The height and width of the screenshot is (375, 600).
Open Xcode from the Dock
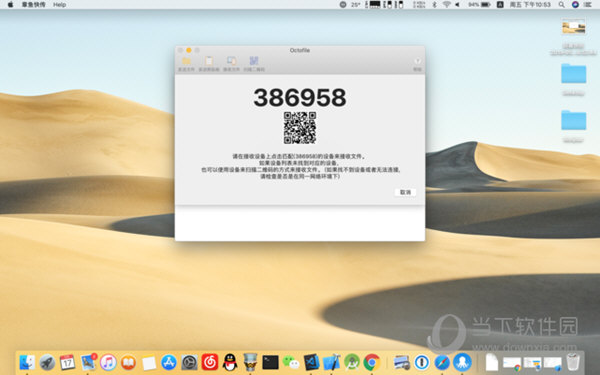click(331, 362)
